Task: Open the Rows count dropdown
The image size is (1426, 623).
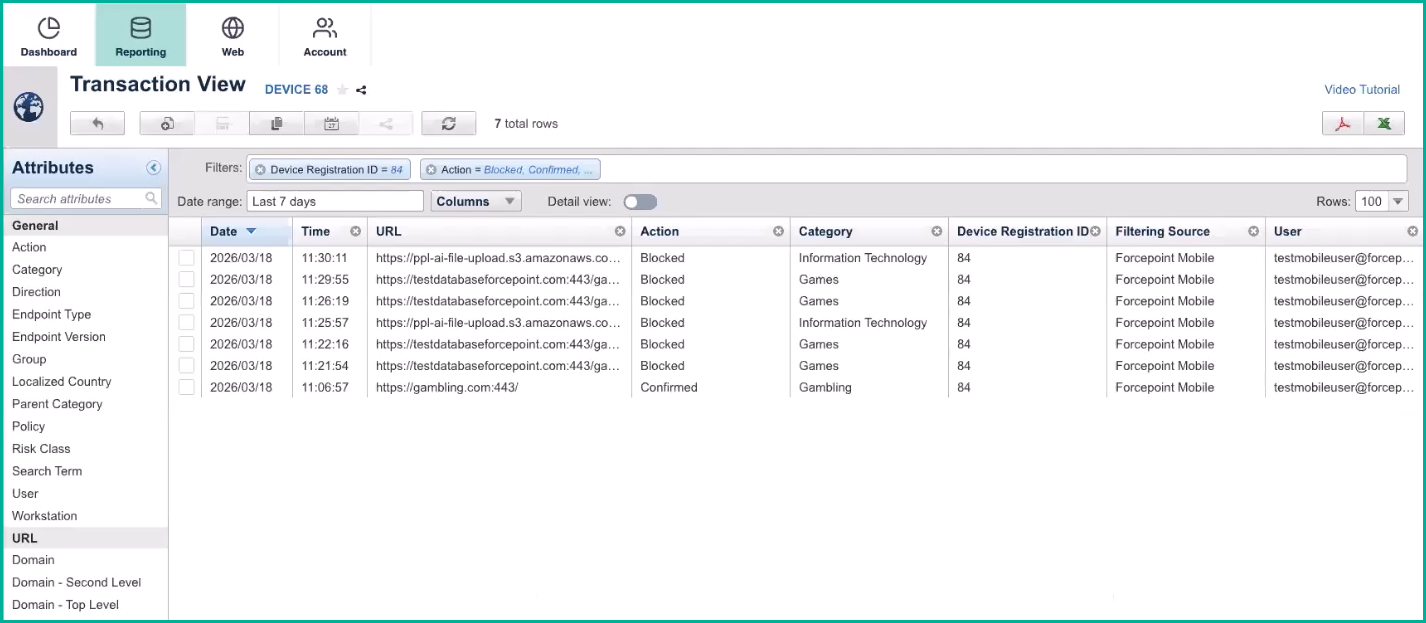Action: pos(1381,202)
